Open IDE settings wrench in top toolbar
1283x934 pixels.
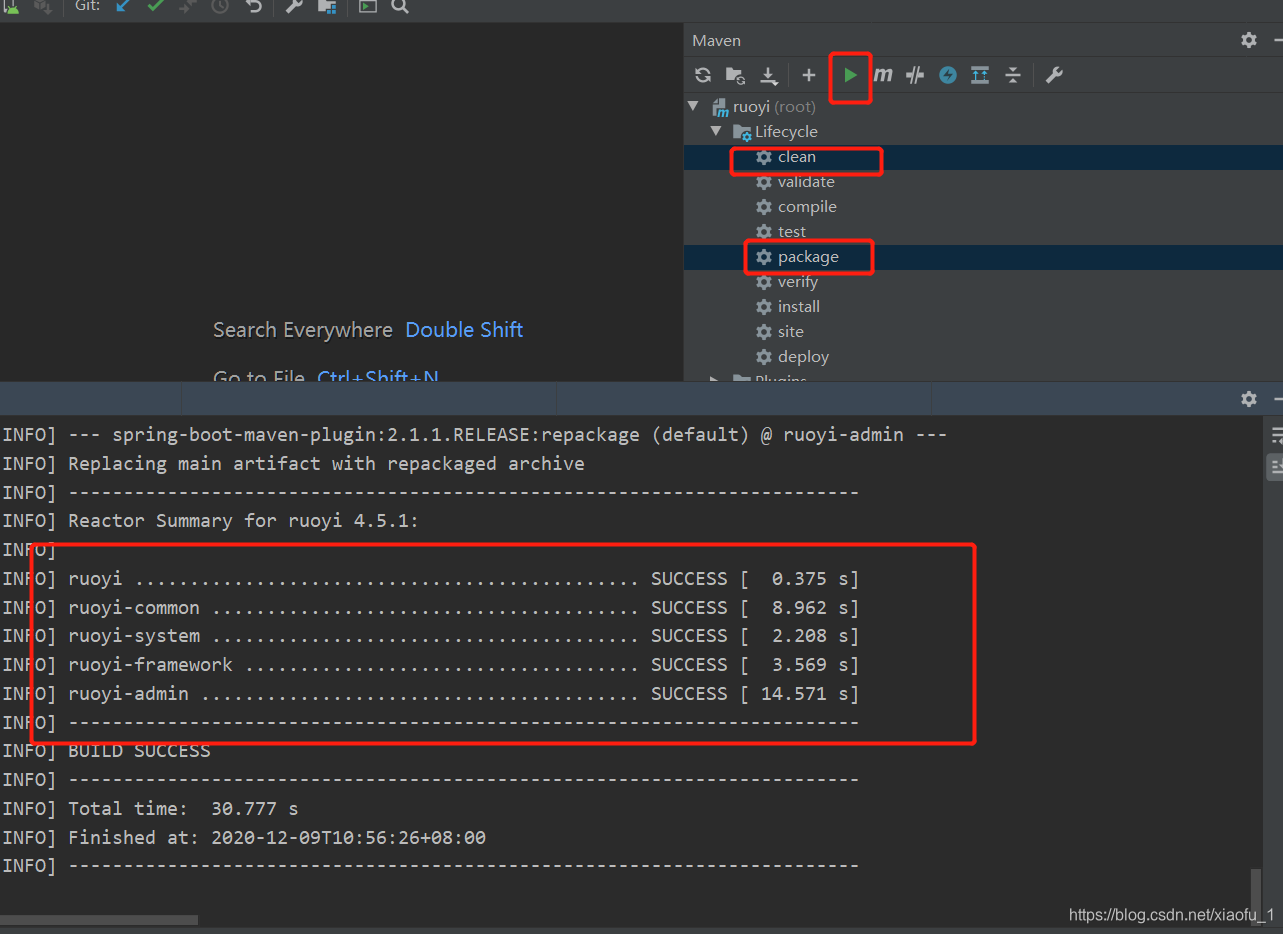tap(294, 6)
